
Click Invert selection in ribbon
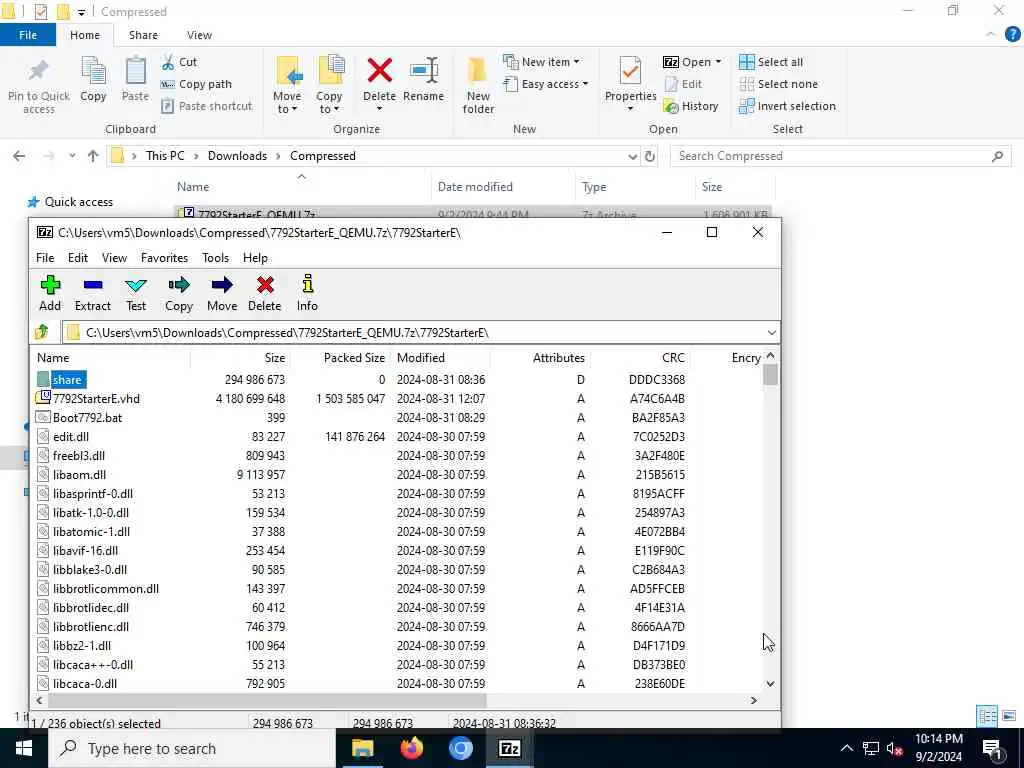[x=788, y=106]
